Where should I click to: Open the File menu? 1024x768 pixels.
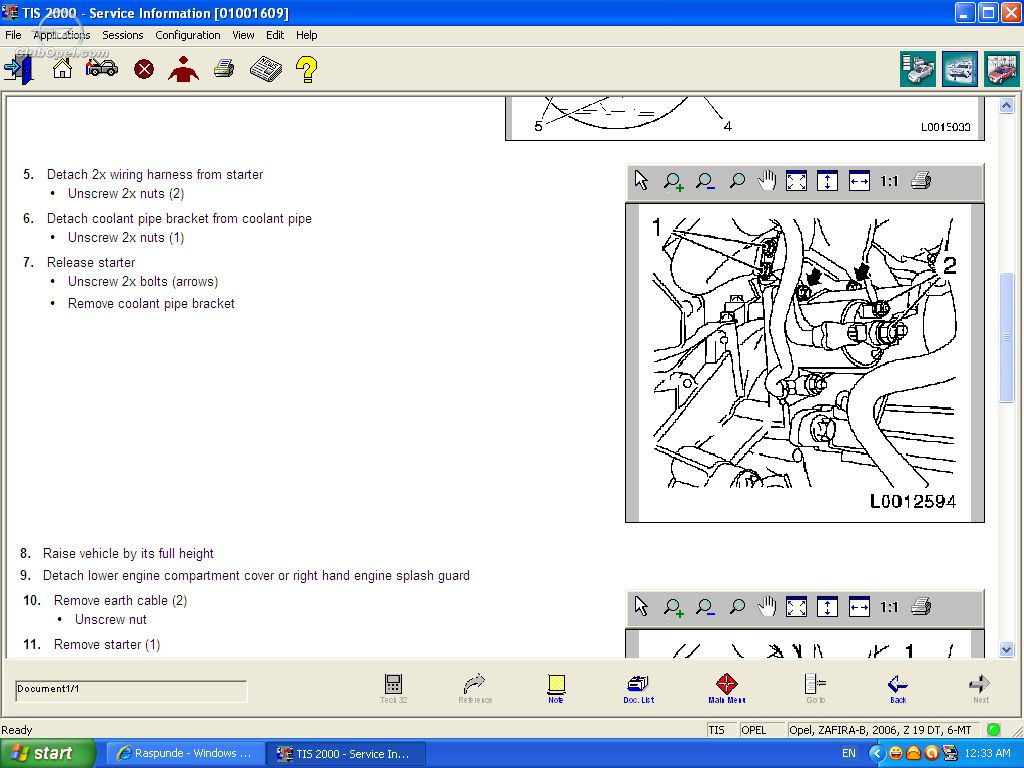coord(13,35)
